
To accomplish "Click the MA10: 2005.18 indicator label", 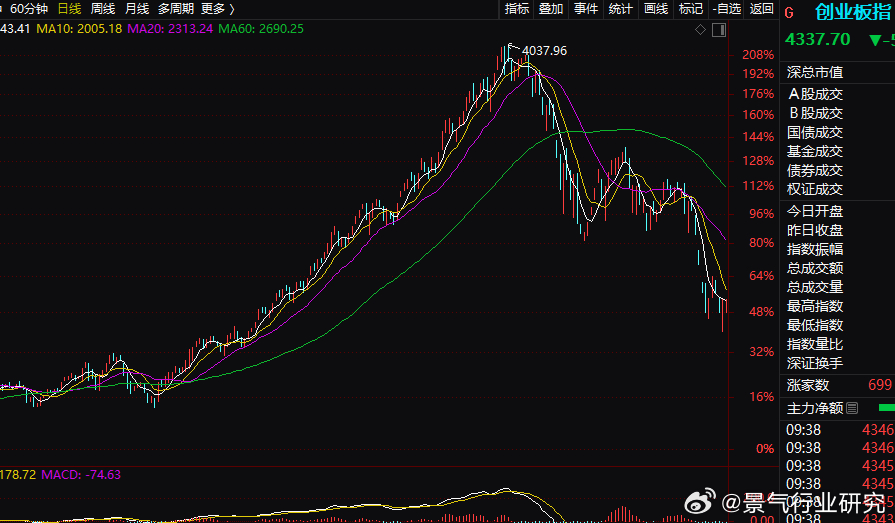I will tap(79, 29).
